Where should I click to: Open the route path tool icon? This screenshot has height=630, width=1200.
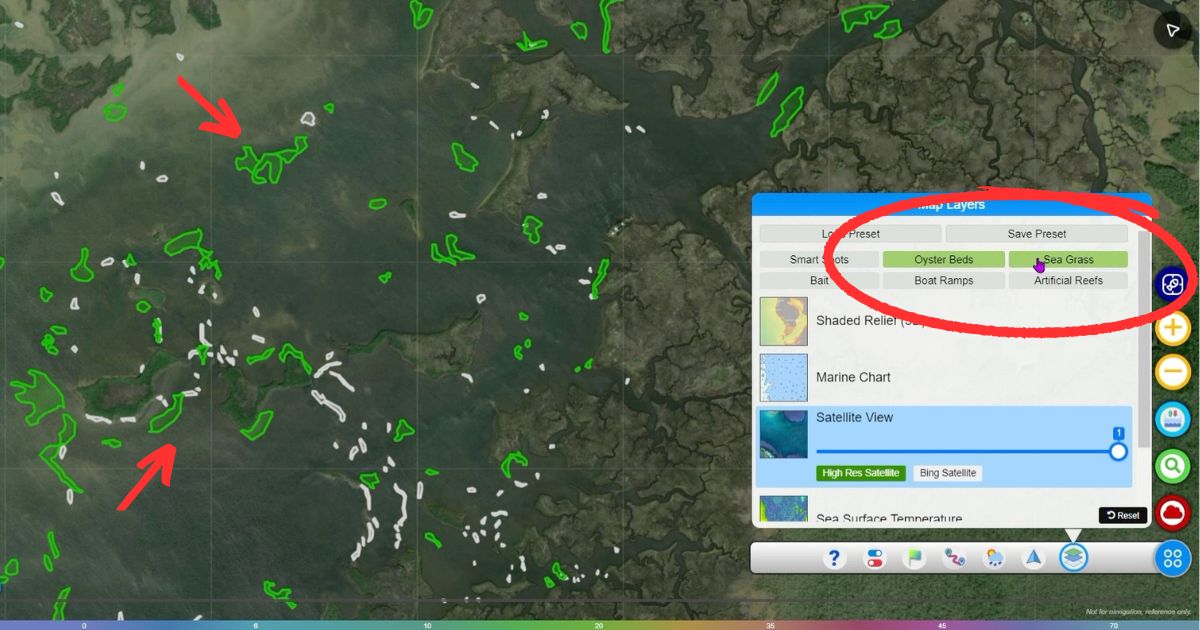click(954, 558)
